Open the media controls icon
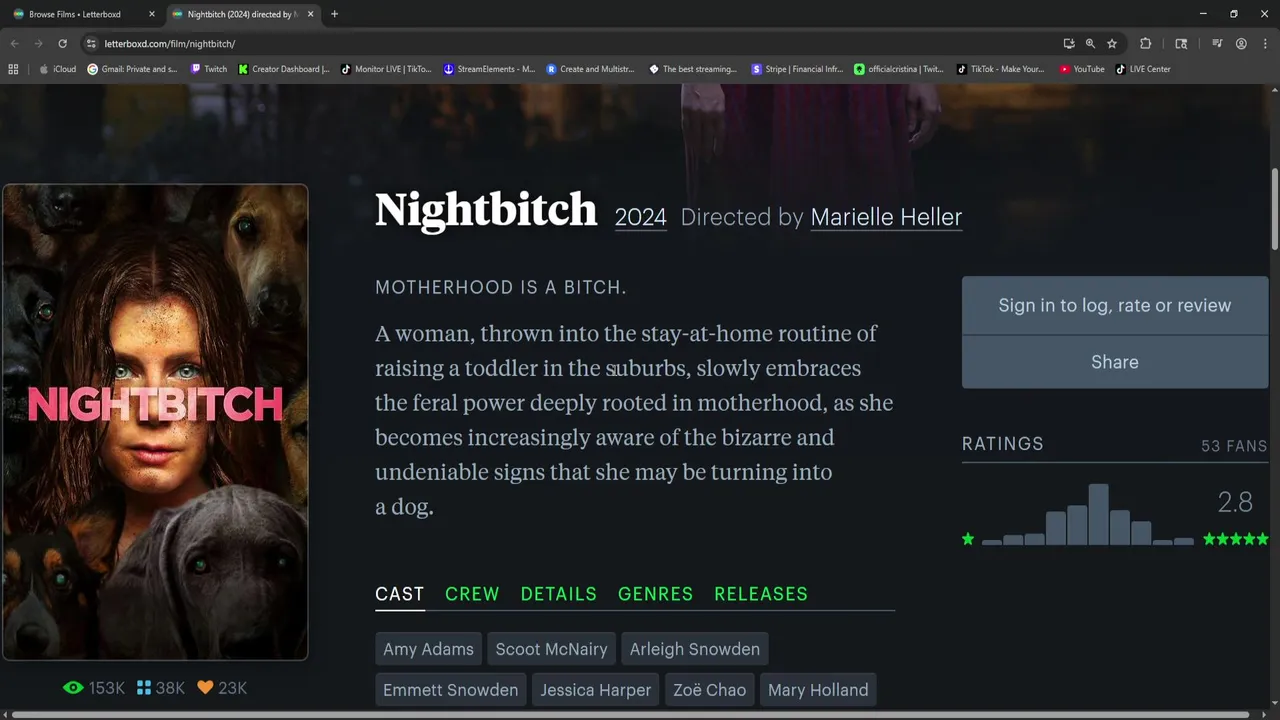The image size is (1280, 720). (x=1217, y=44)
